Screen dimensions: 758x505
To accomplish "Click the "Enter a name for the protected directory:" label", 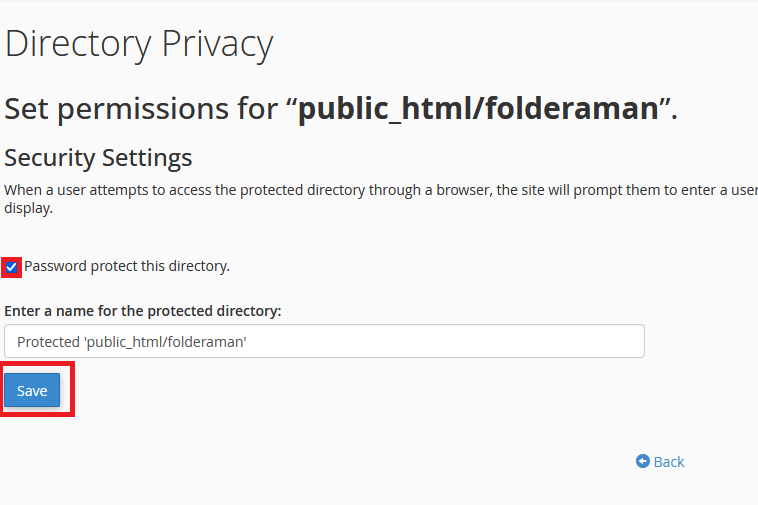I will pos(143,311).
